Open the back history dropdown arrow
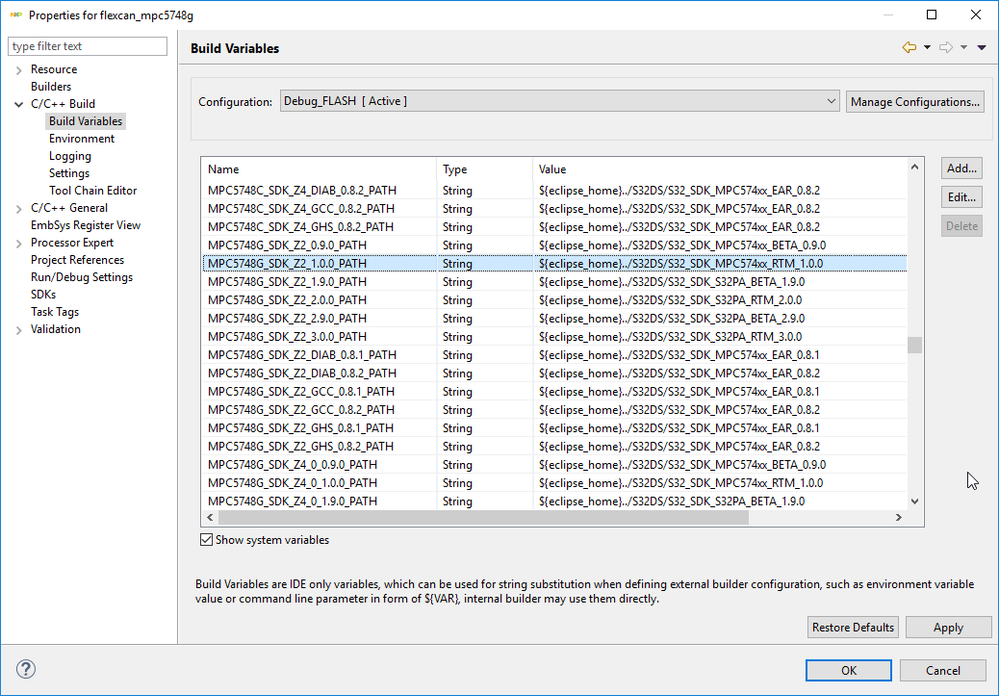999x696 pixels. pyautogui.click(x=927, y=48)
